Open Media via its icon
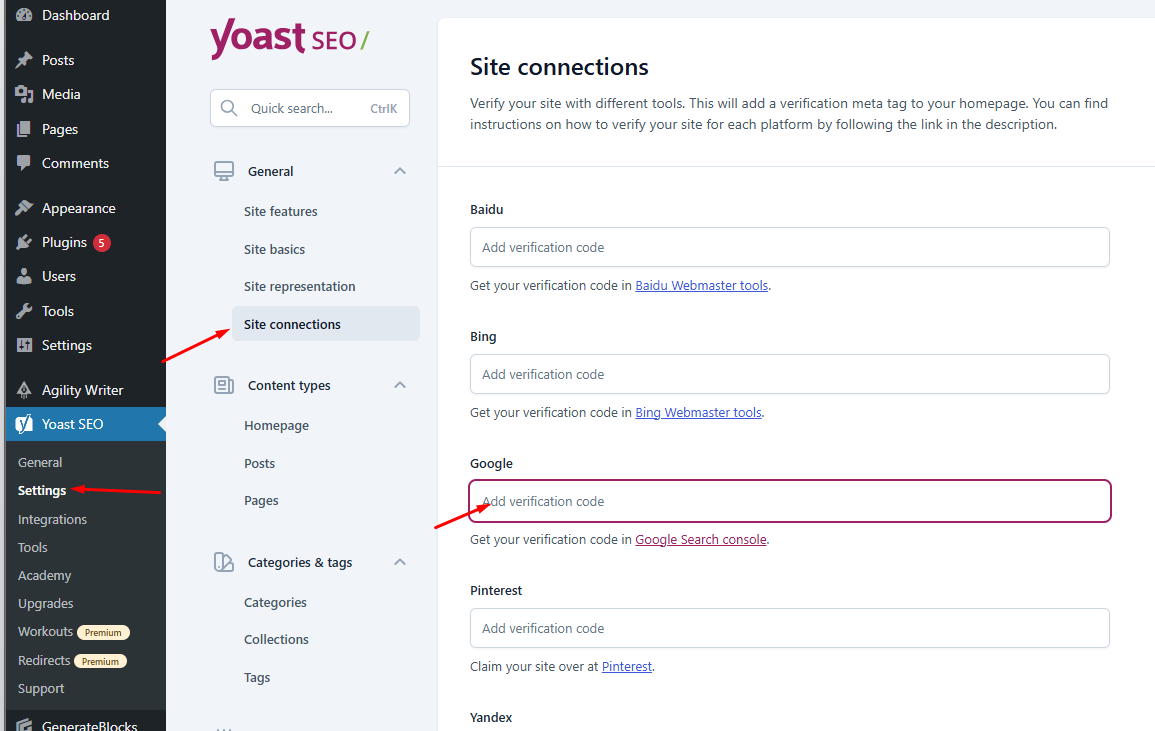This screenshot has height=731, width=1155. tap(24, 94)
